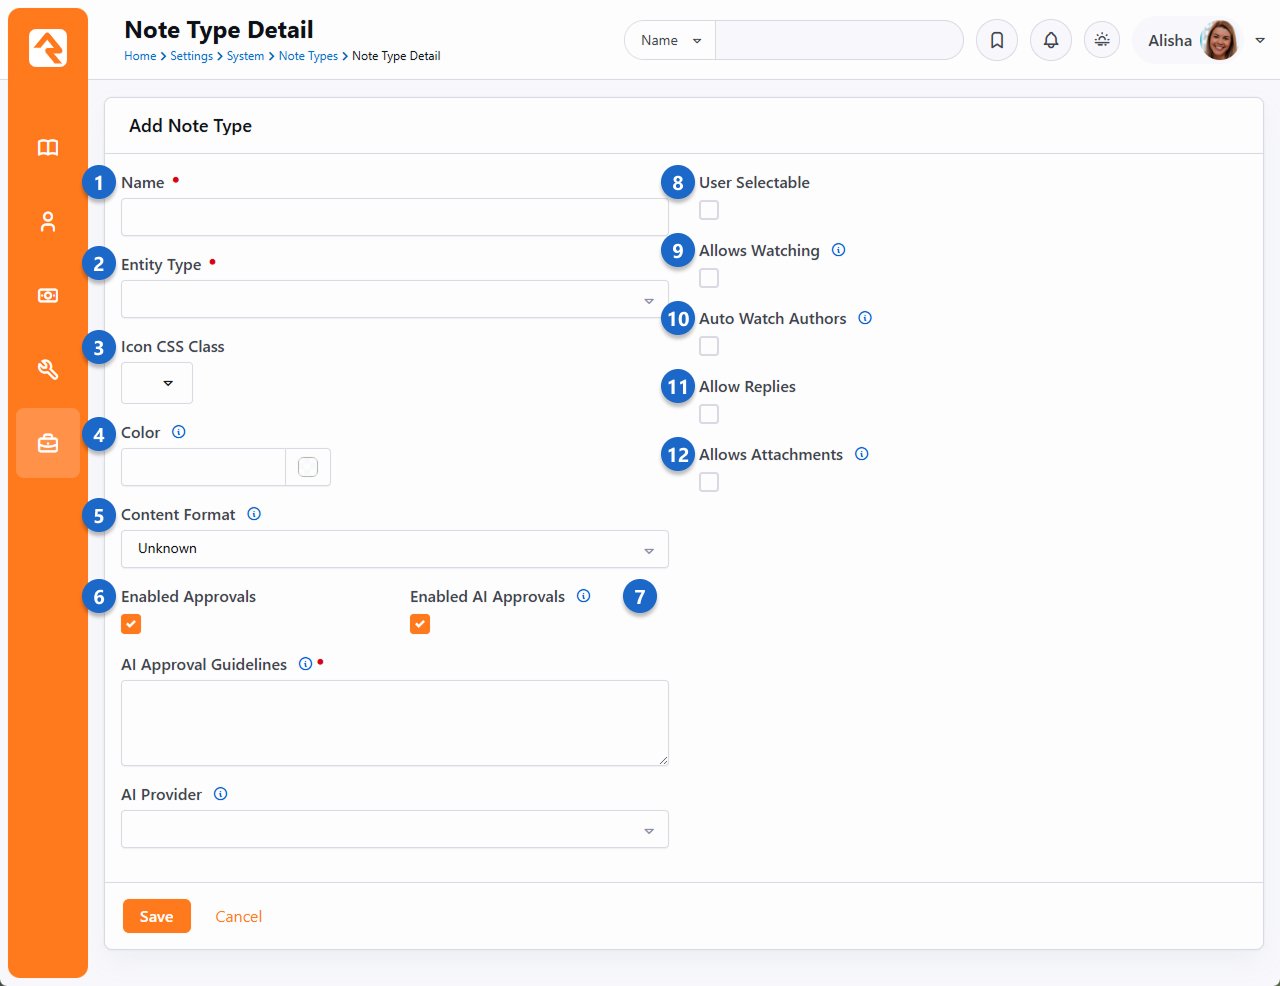
Task: Open the finance money icon in sidebar
Action: (48, 296)
